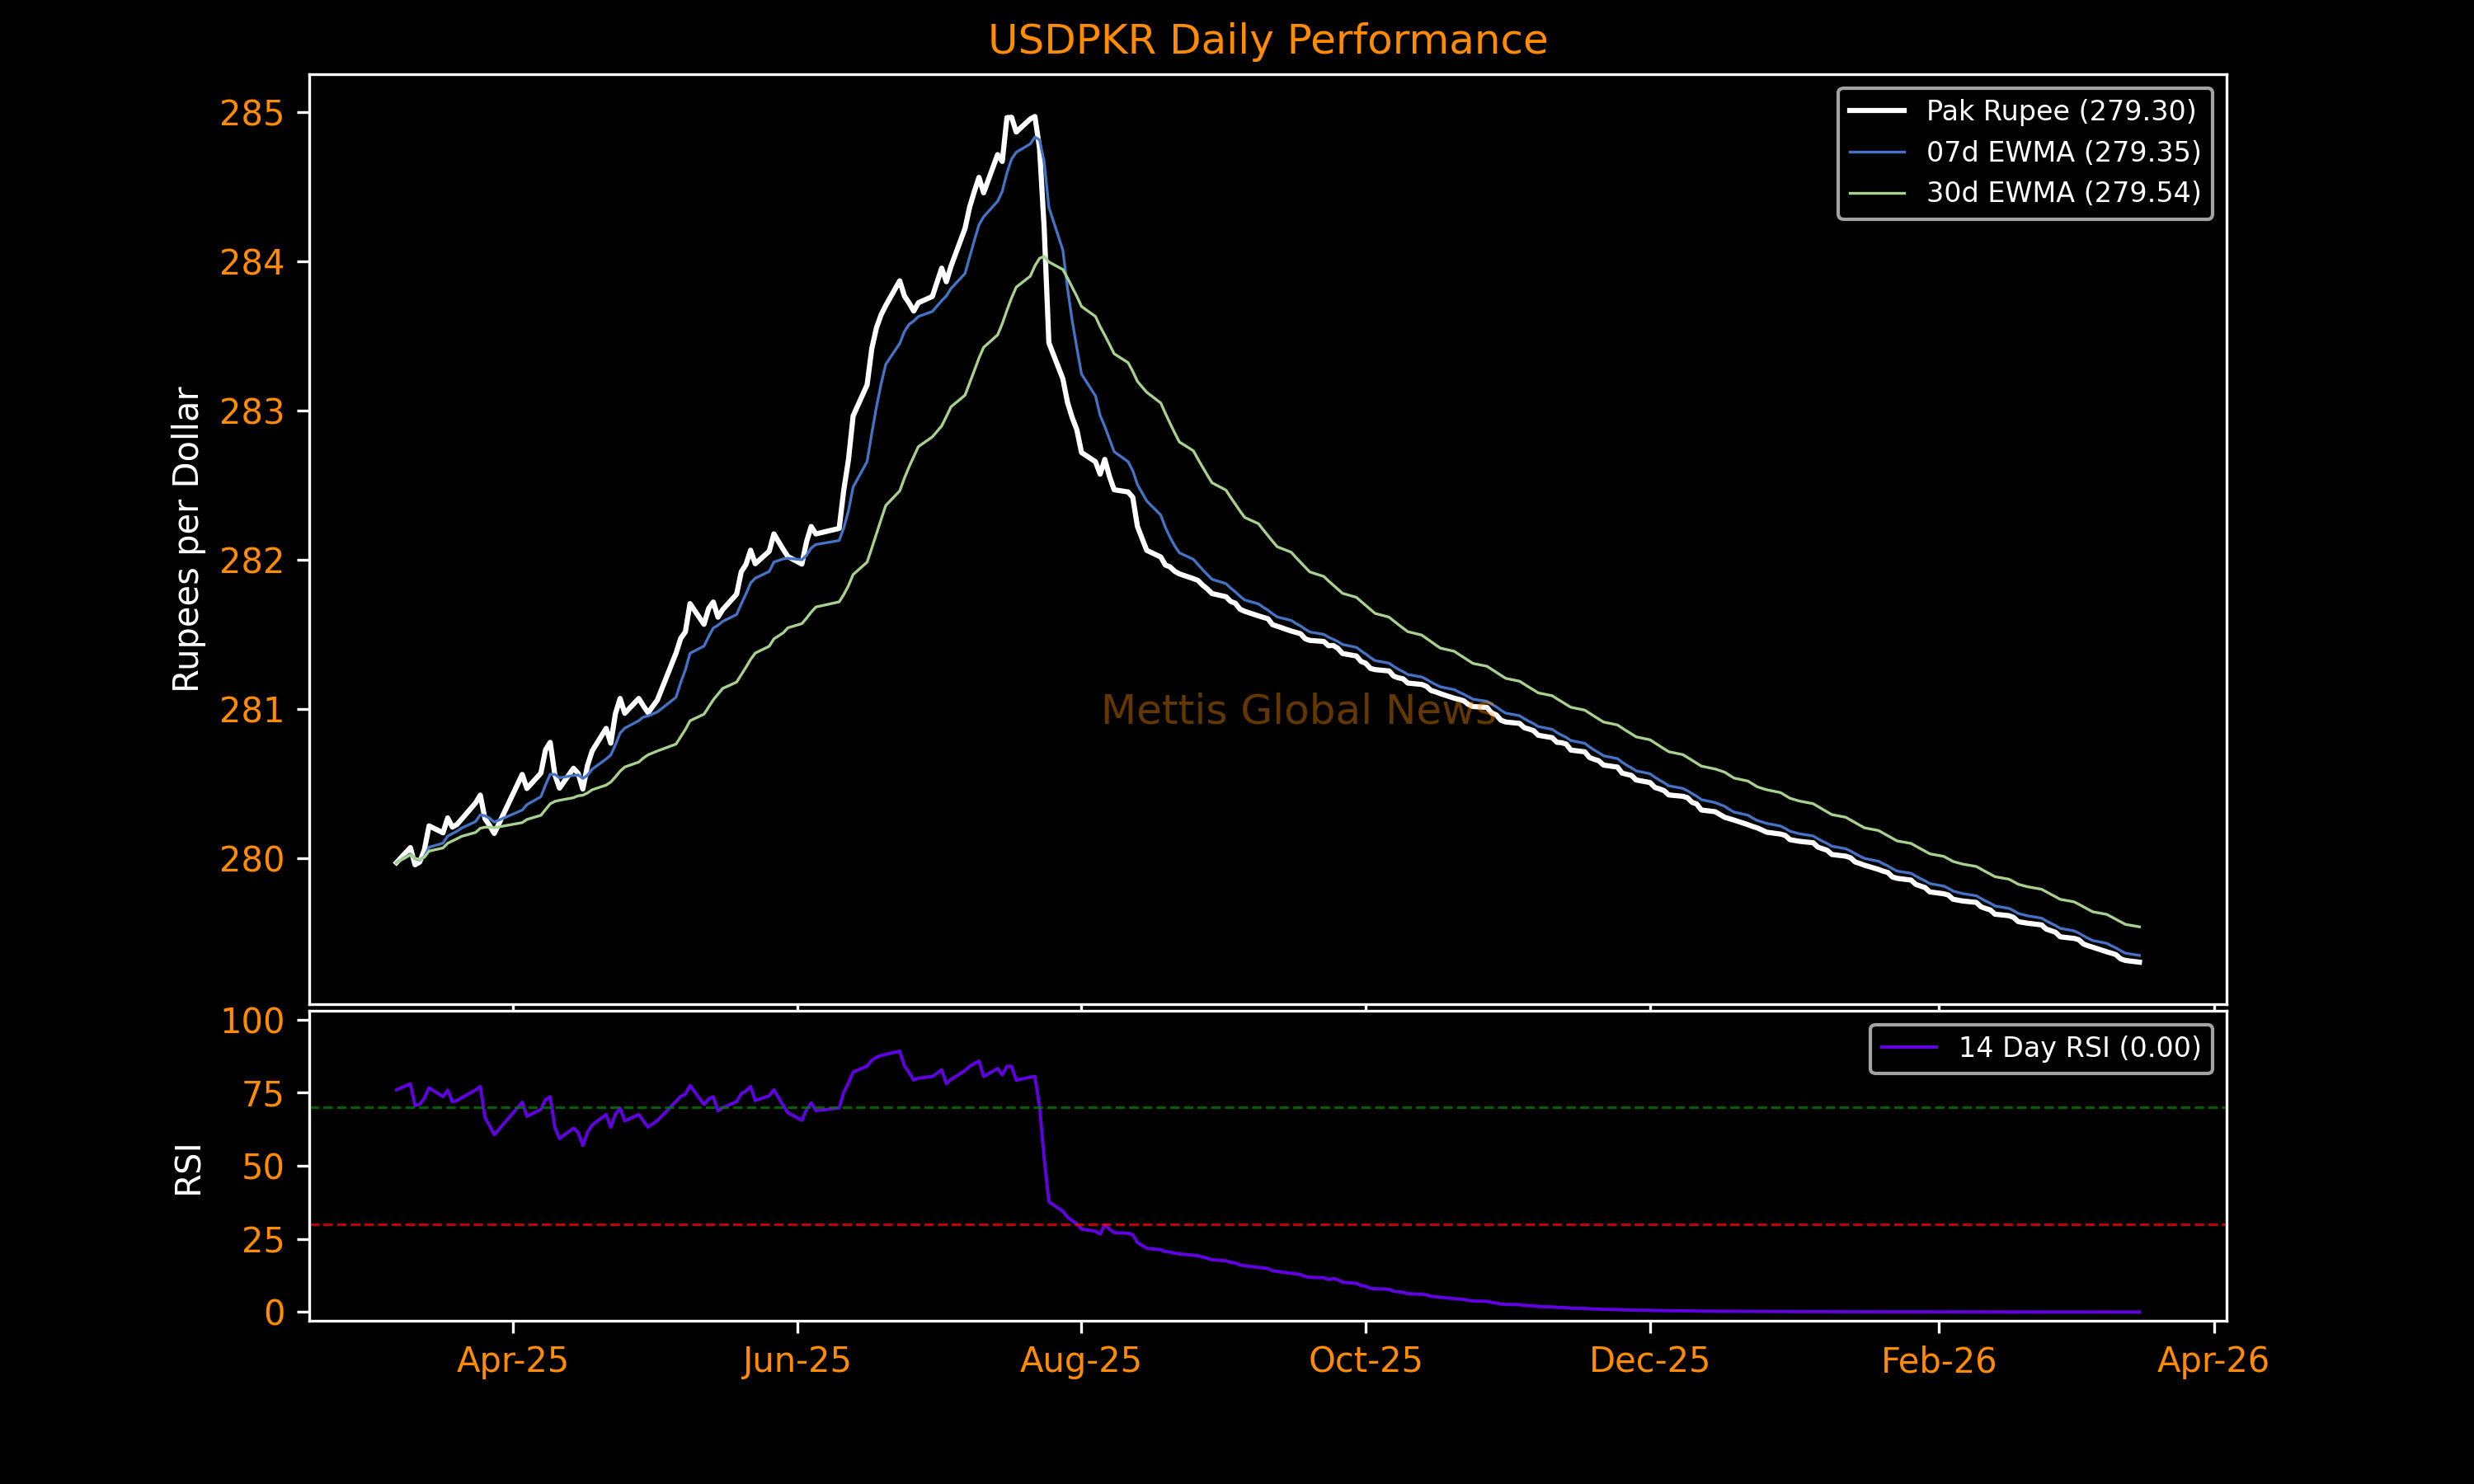This screenshot has height=1484, width=2474.
Task: Click the RSI 75 tick label
Action: [x=263, y=1095]
